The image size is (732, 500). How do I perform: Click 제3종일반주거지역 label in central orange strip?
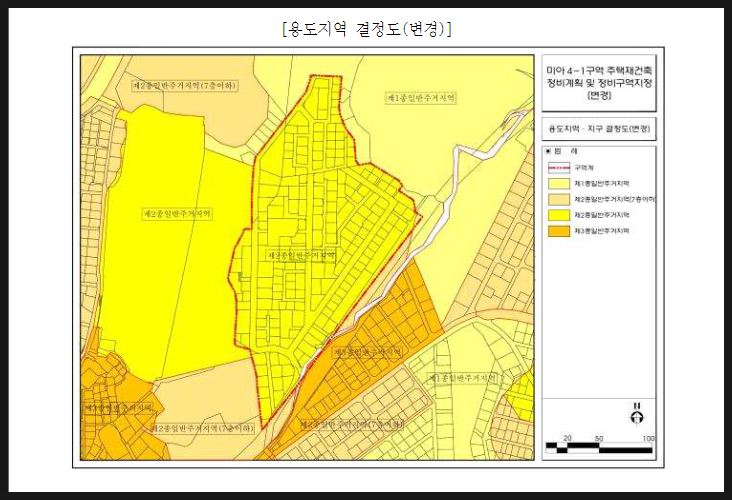point(368,351)
